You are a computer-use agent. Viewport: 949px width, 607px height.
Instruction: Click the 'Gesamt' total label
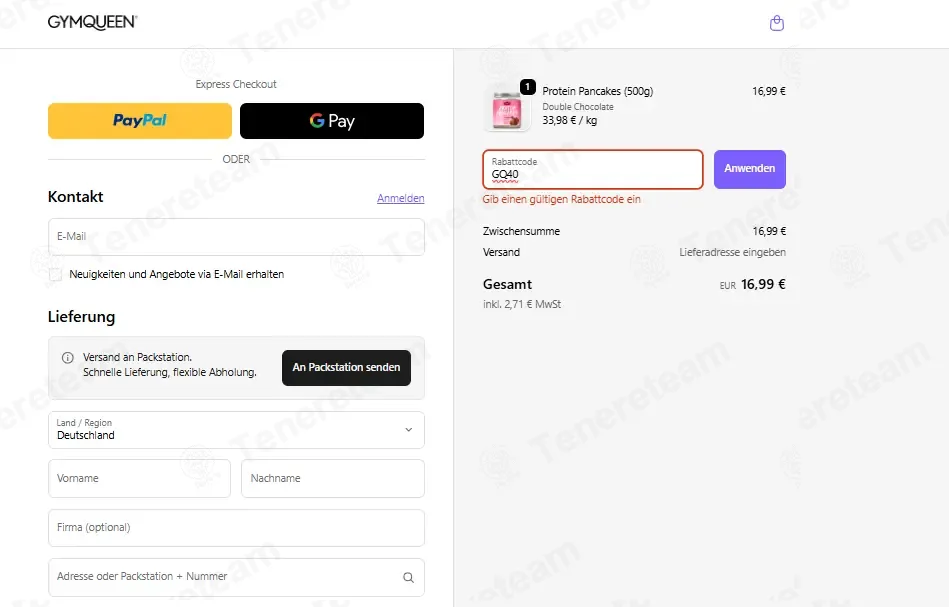click(x=507, y=284)
